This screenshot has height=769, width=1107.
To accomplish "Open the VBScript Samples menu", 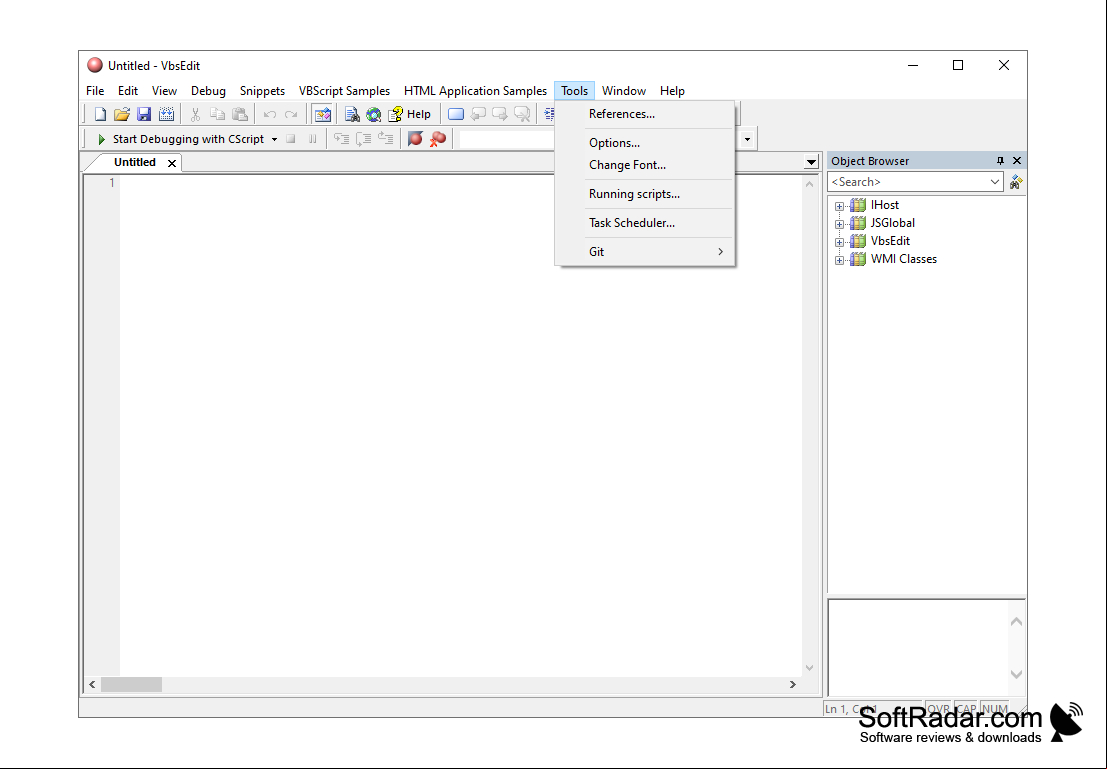I will click(344, 91).
